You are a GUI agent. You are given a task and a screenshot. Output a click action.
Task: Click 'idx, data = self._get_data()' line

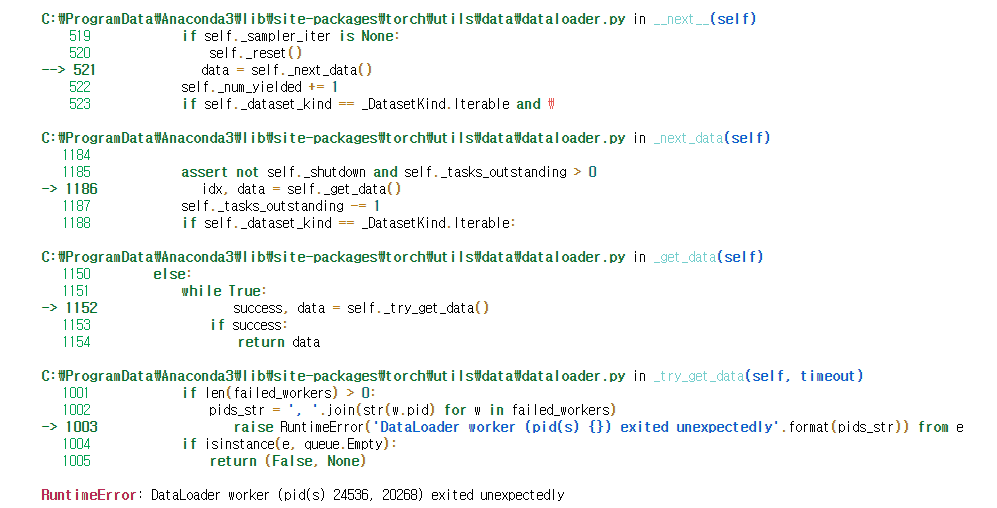click(302, 189)
